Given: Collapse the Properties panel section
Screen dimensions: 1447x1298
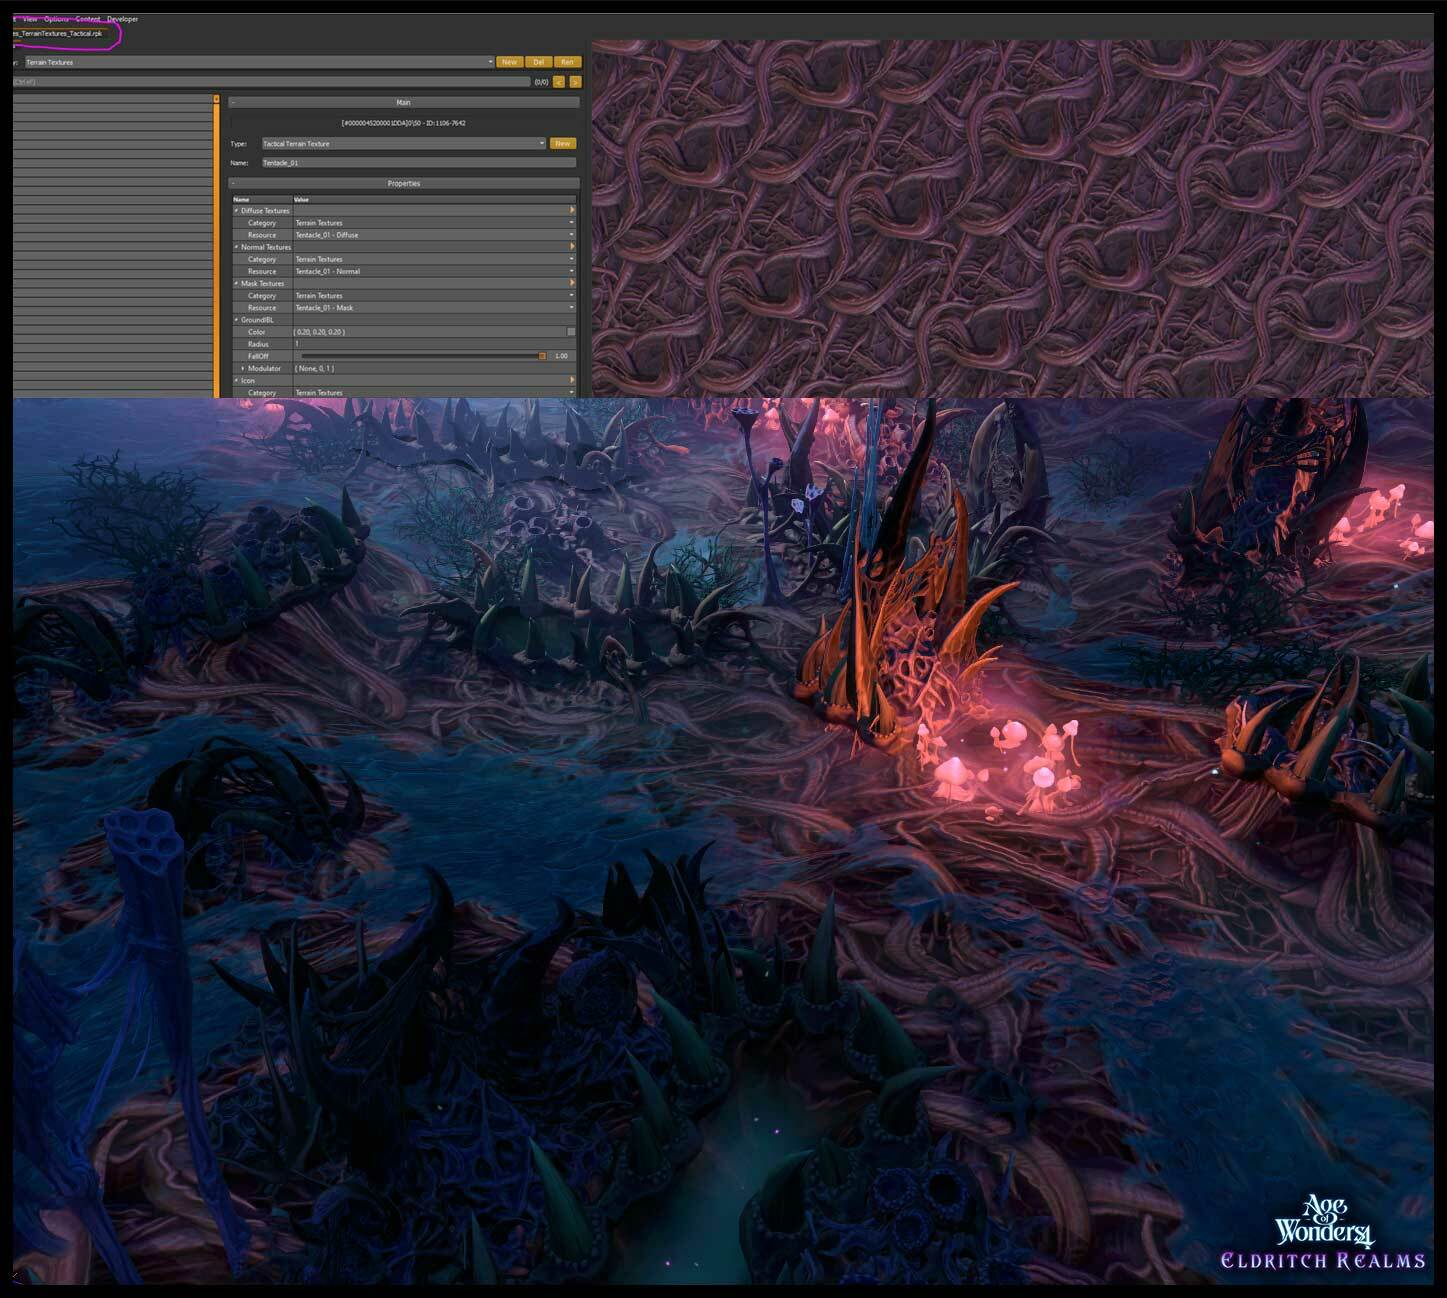Looking at the screenshot, I should coord(233,183).
